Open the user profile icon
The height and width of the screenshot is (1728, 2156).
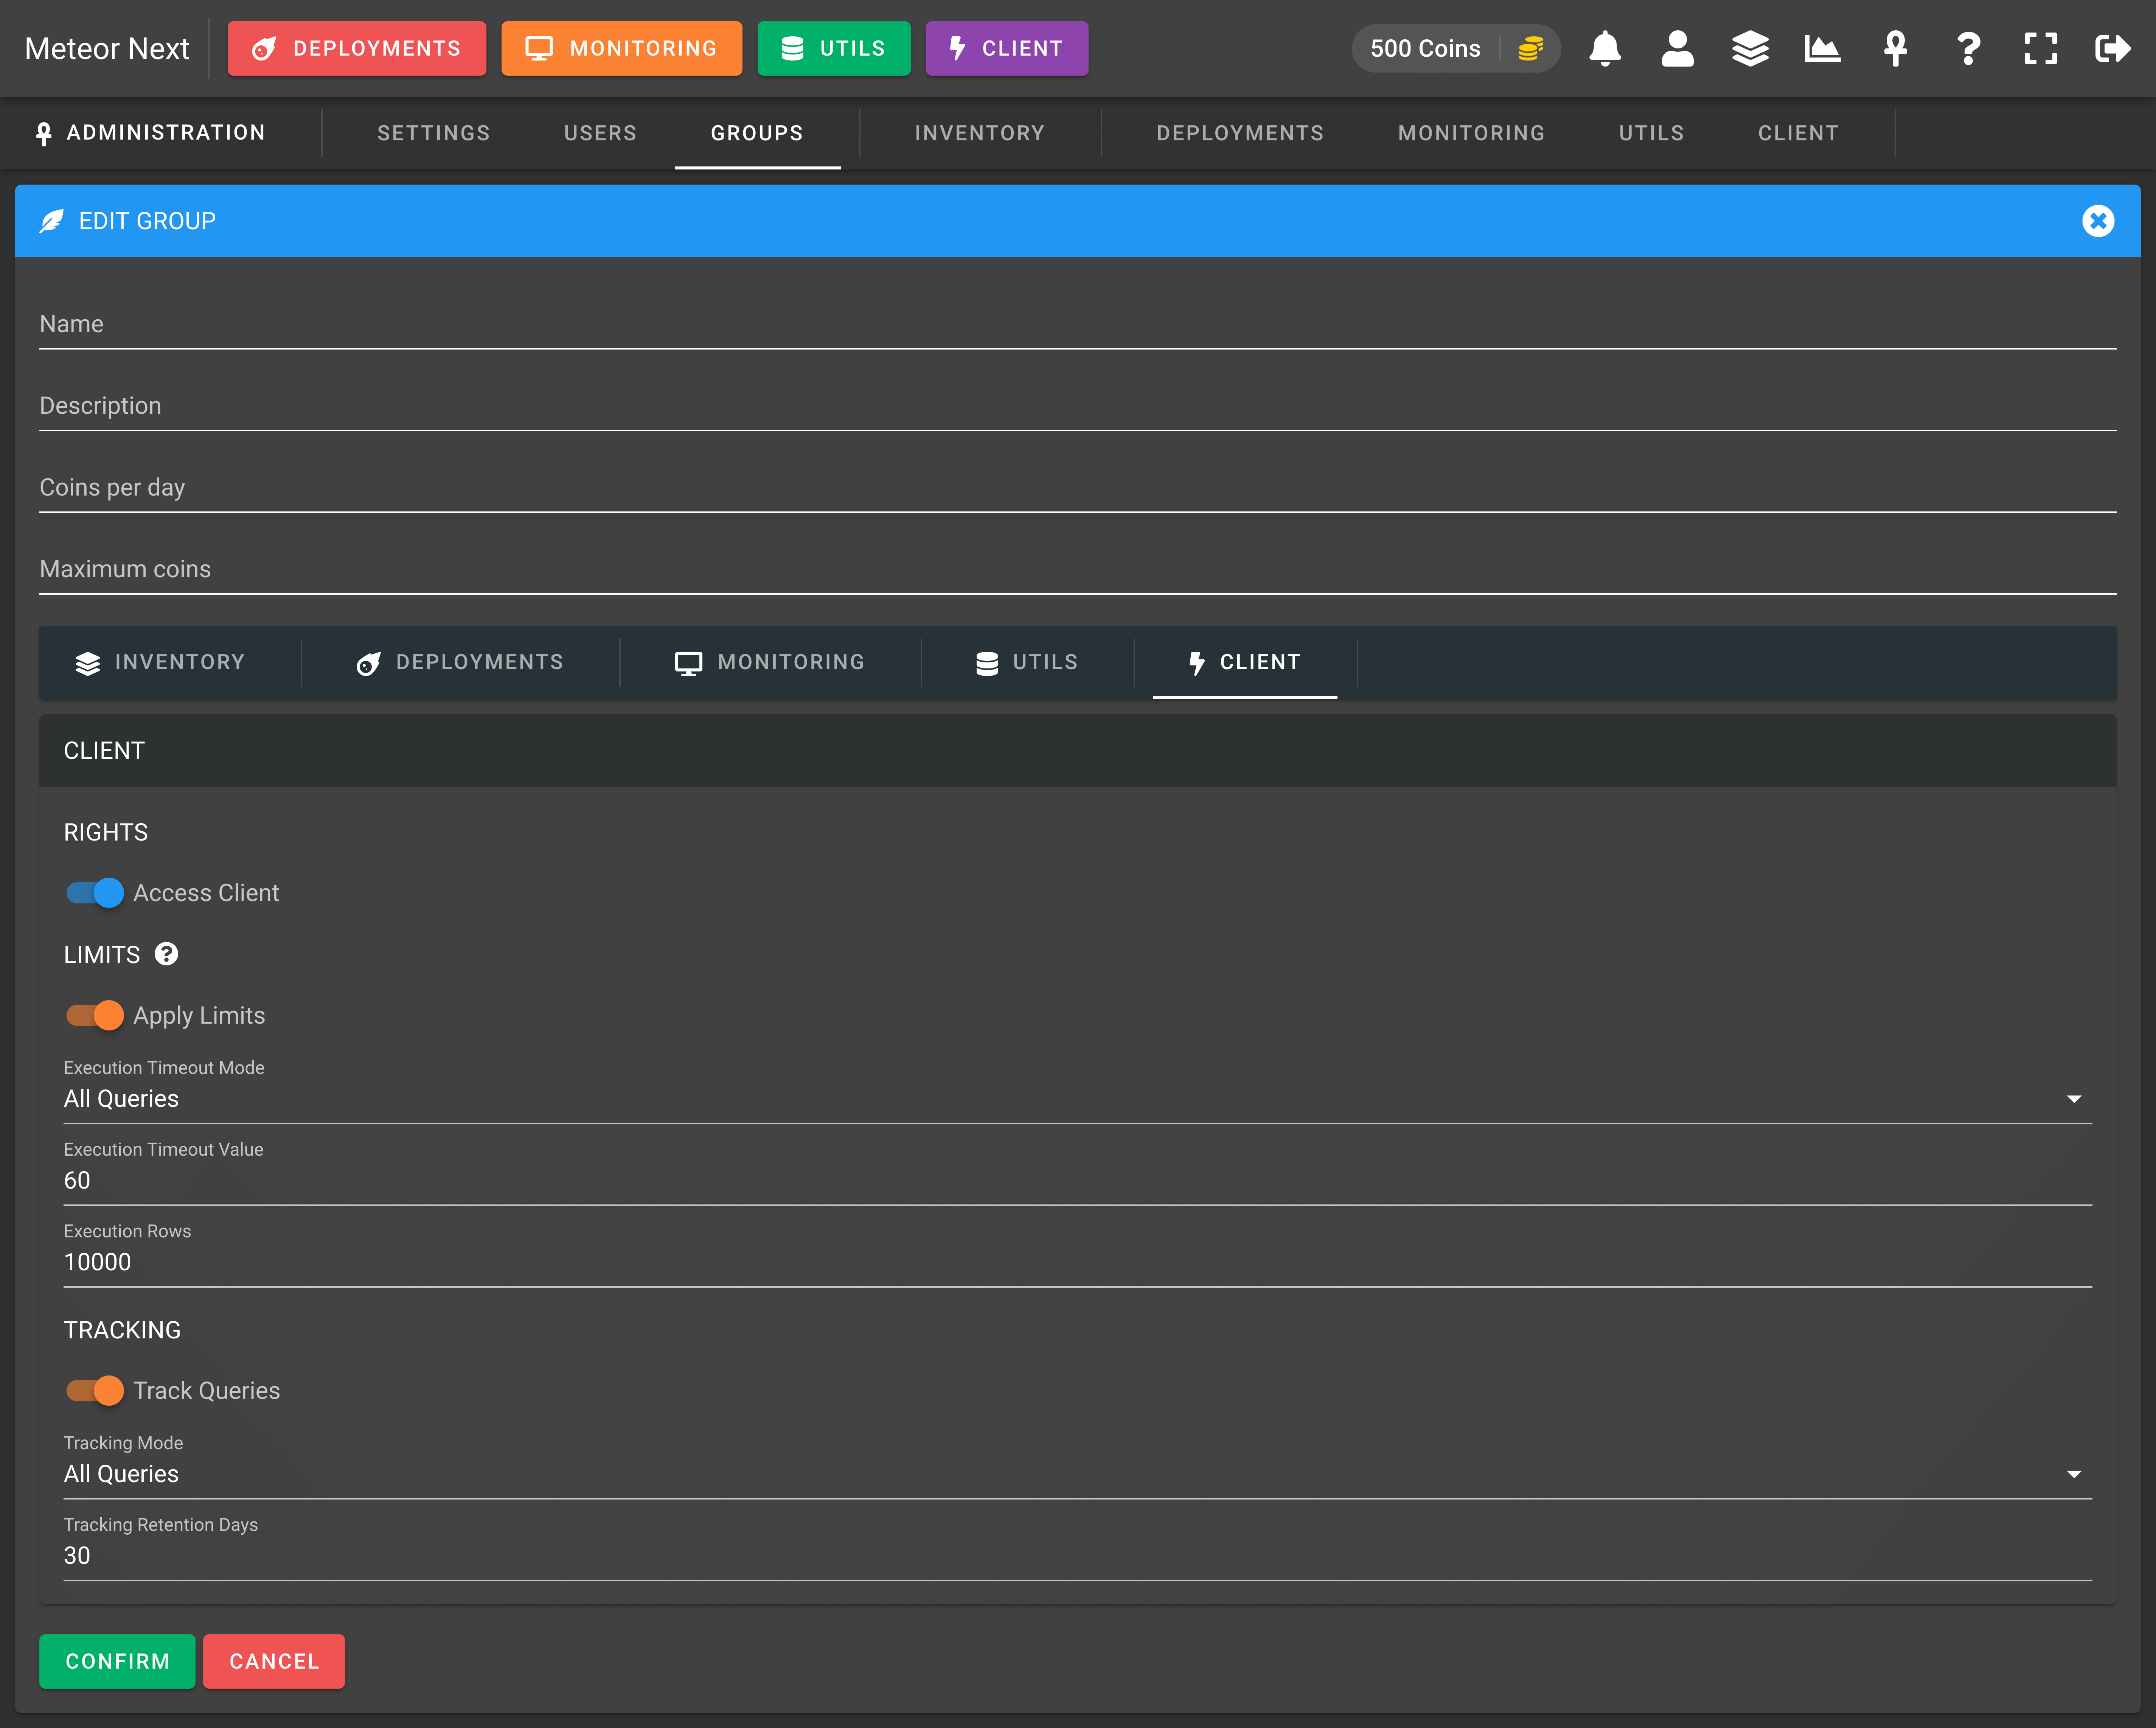tap(1677, 48)
